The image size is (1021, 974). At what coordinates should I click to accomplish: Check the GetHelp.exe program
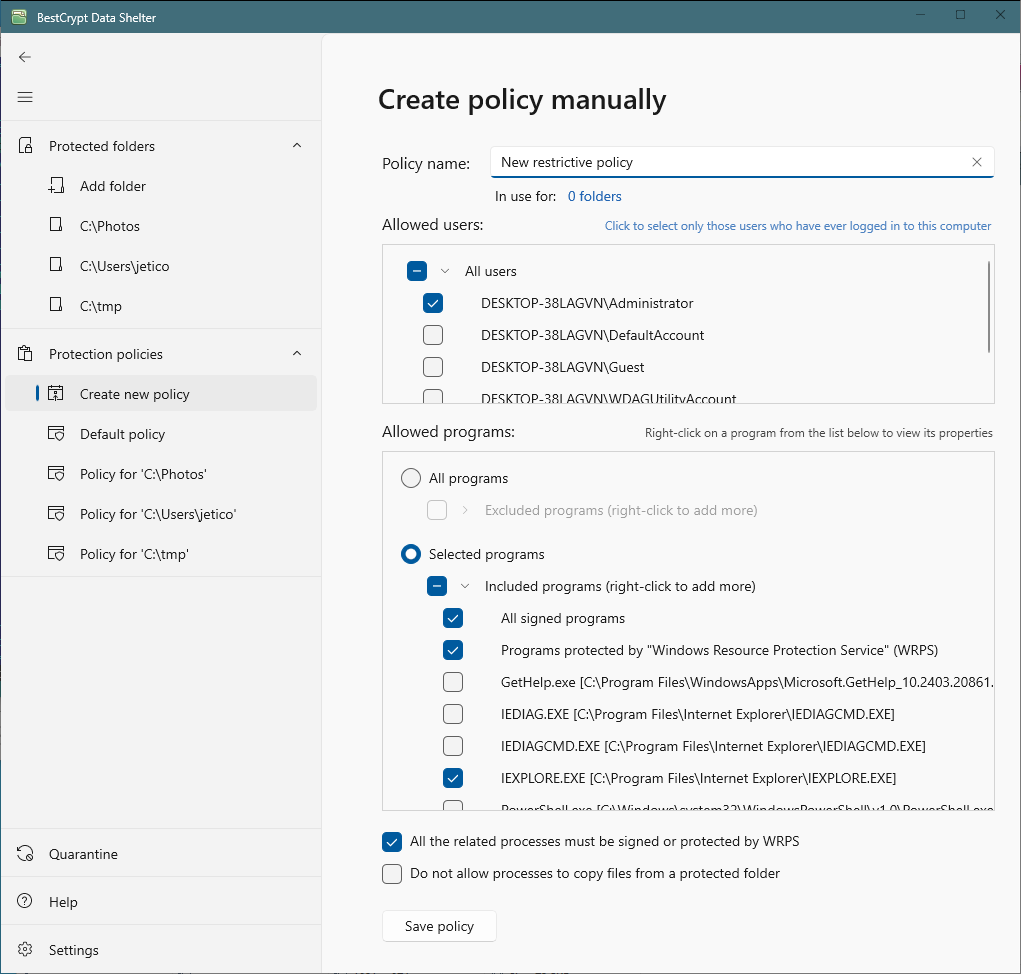pos(453,682)
